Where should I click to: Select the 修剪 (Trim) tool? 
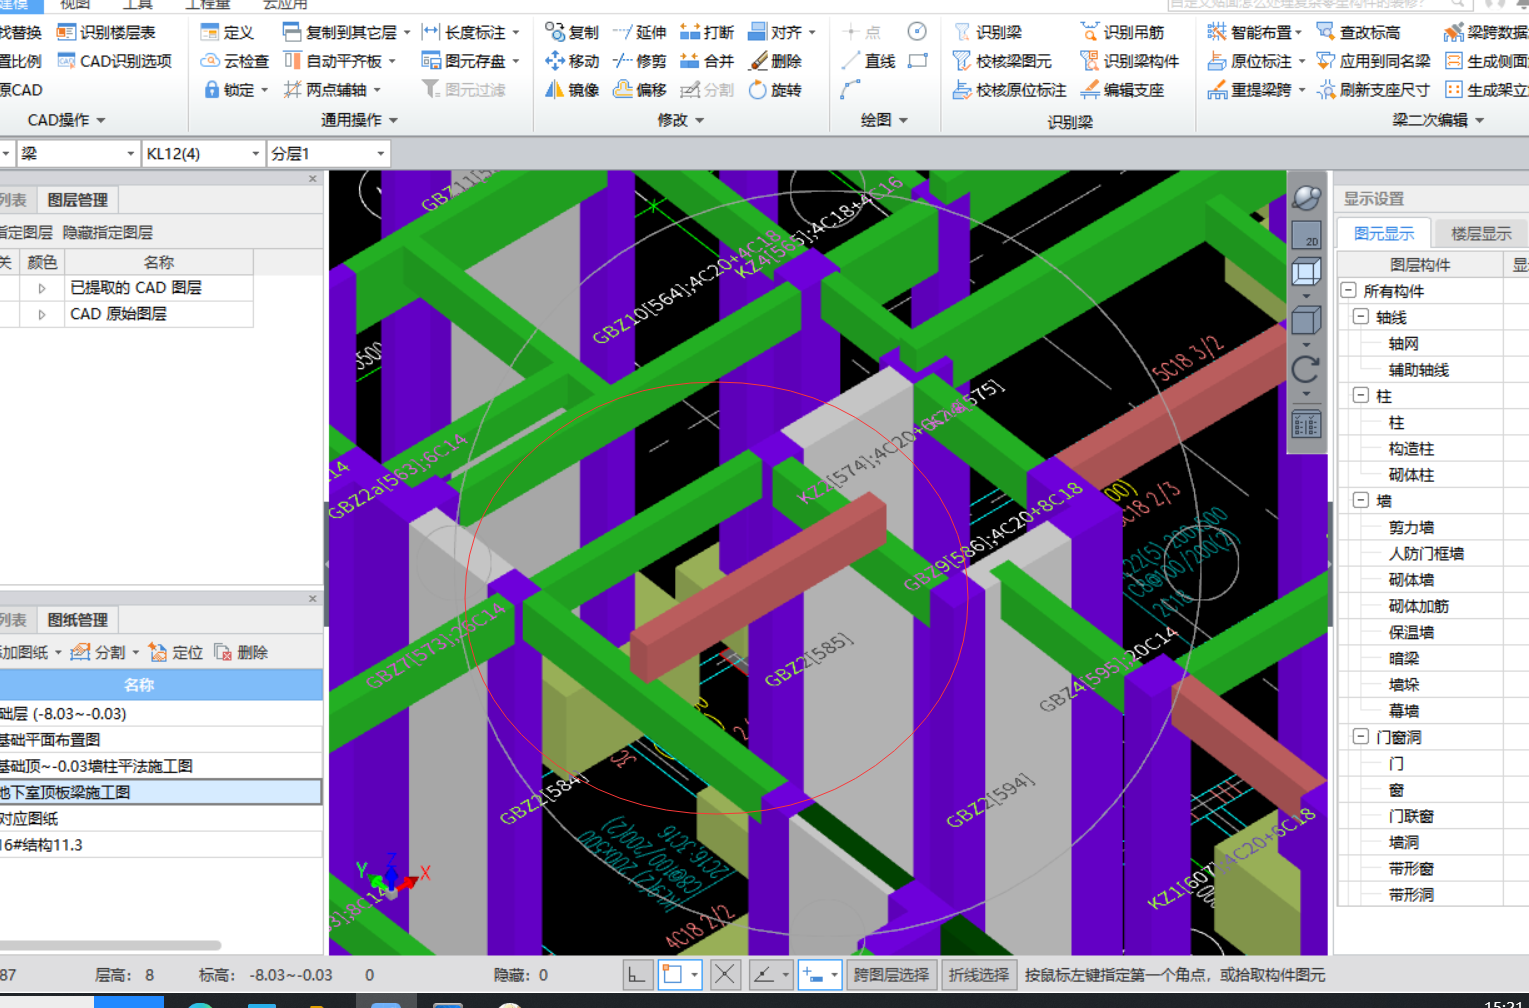639,61
